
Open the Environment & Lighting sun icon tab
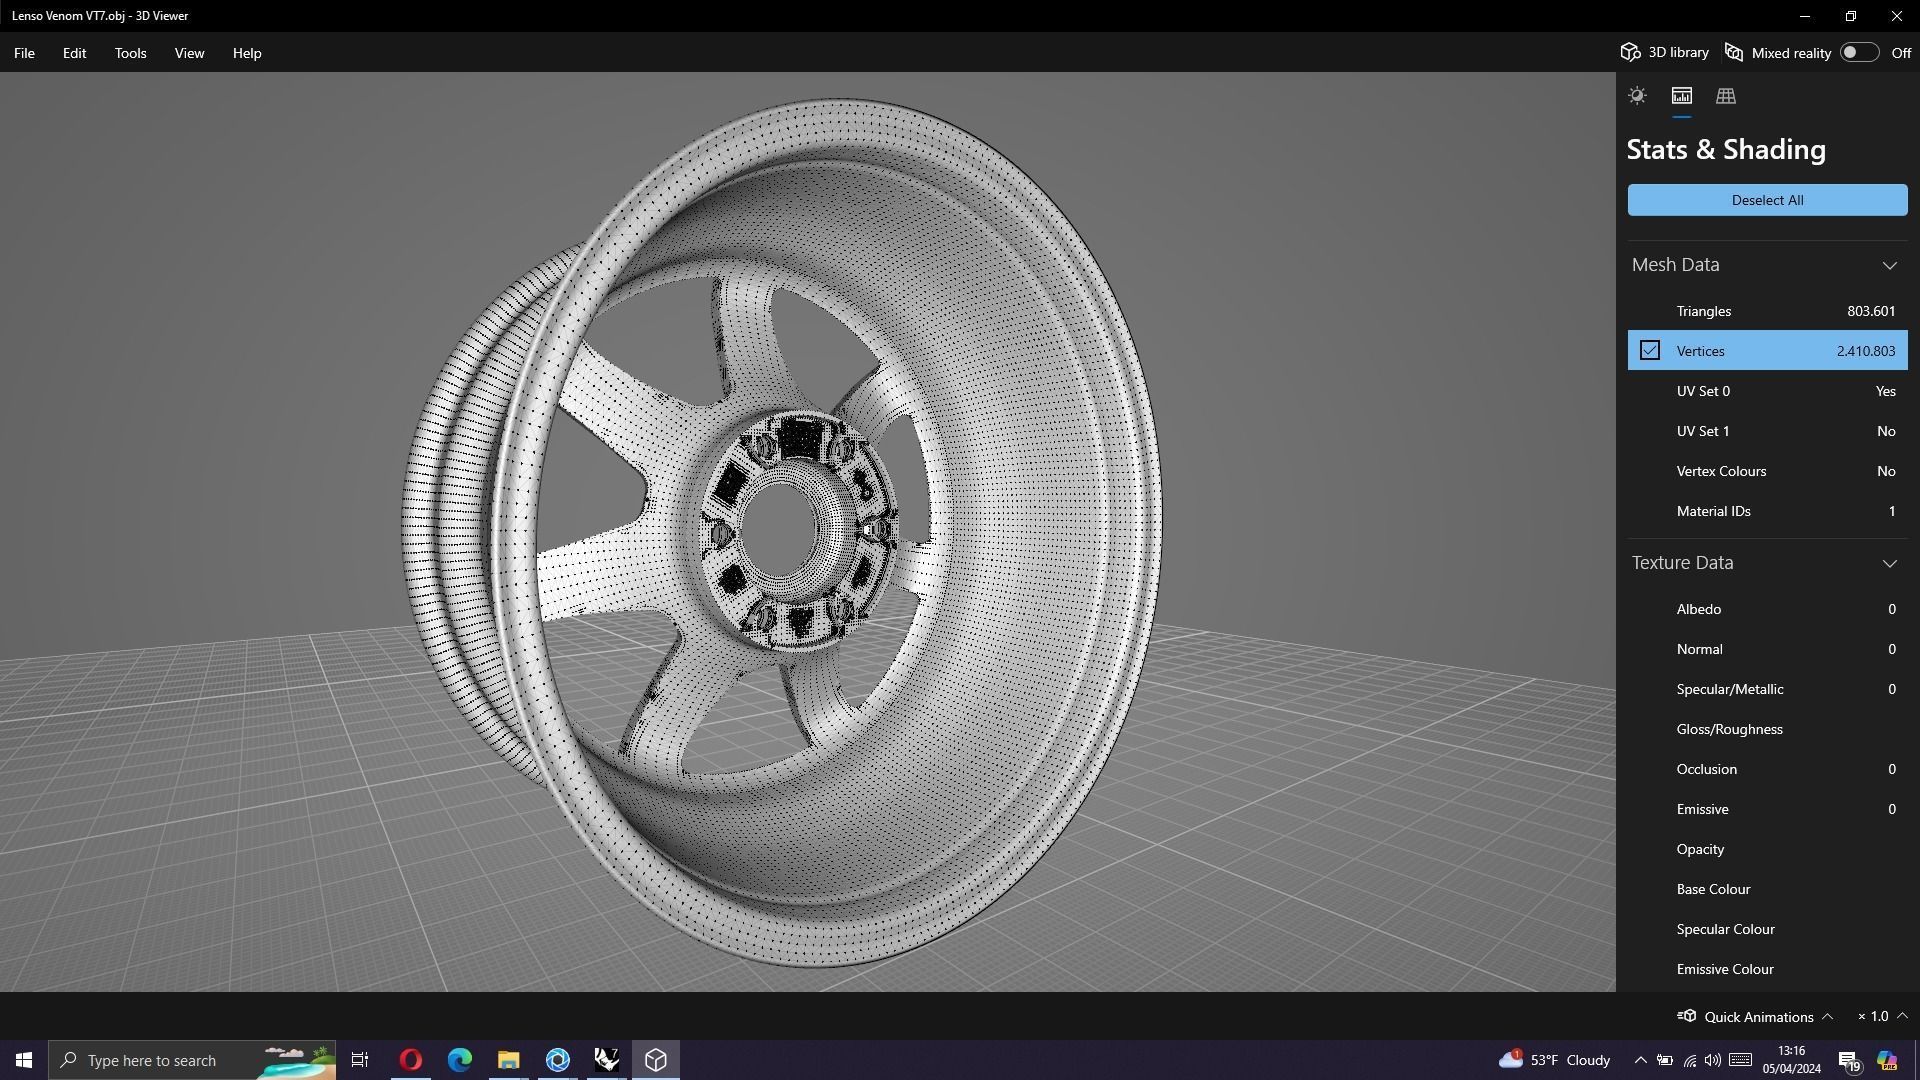tap(1637, 96)
